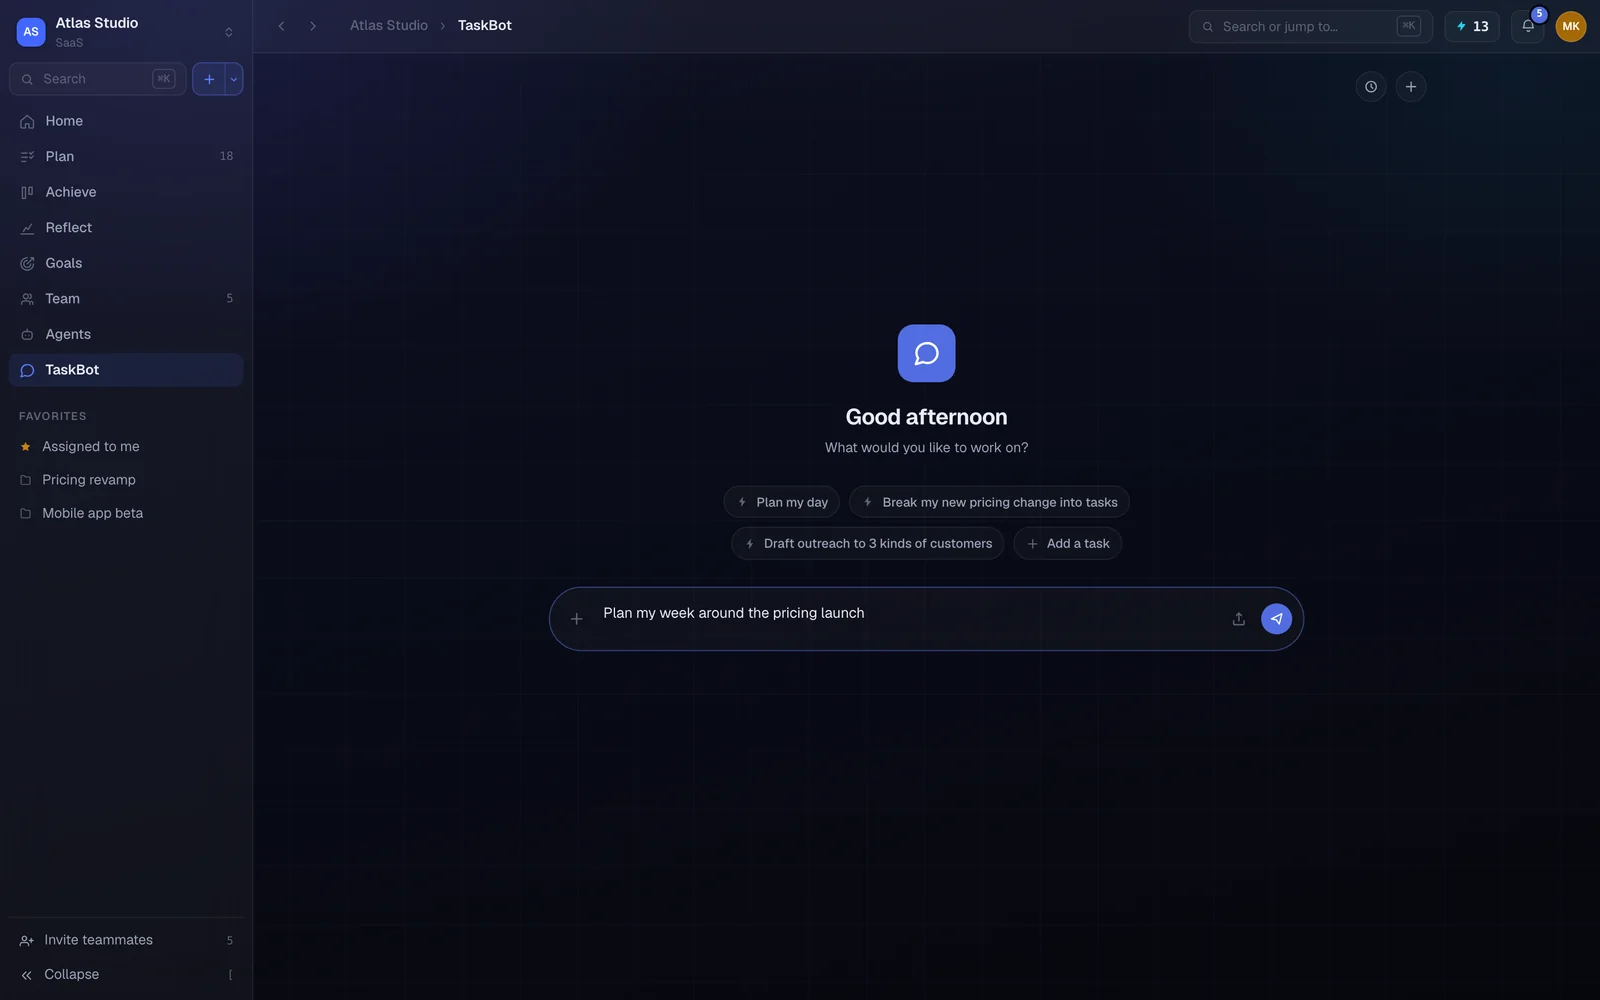This screenshot has width=1600, height=1000.
Task: Click the Good afternoon heading
Action: pos(927,417)
